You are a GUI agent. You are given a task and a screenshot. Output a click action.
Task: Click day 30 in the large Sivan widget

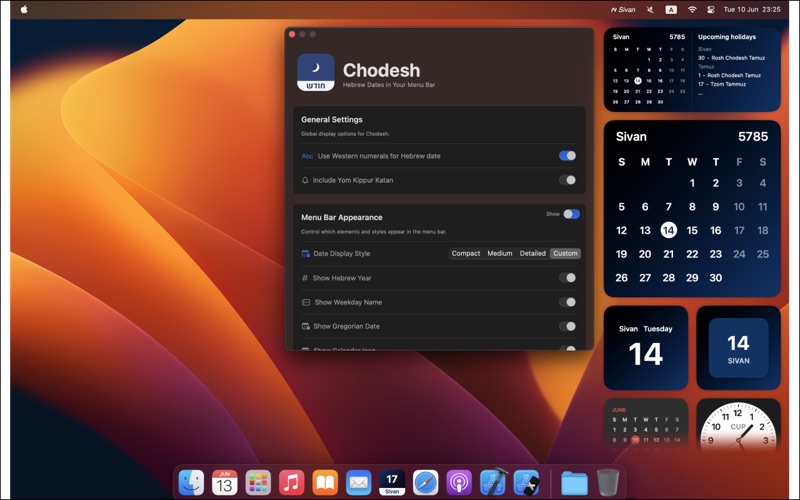point(715,278)
